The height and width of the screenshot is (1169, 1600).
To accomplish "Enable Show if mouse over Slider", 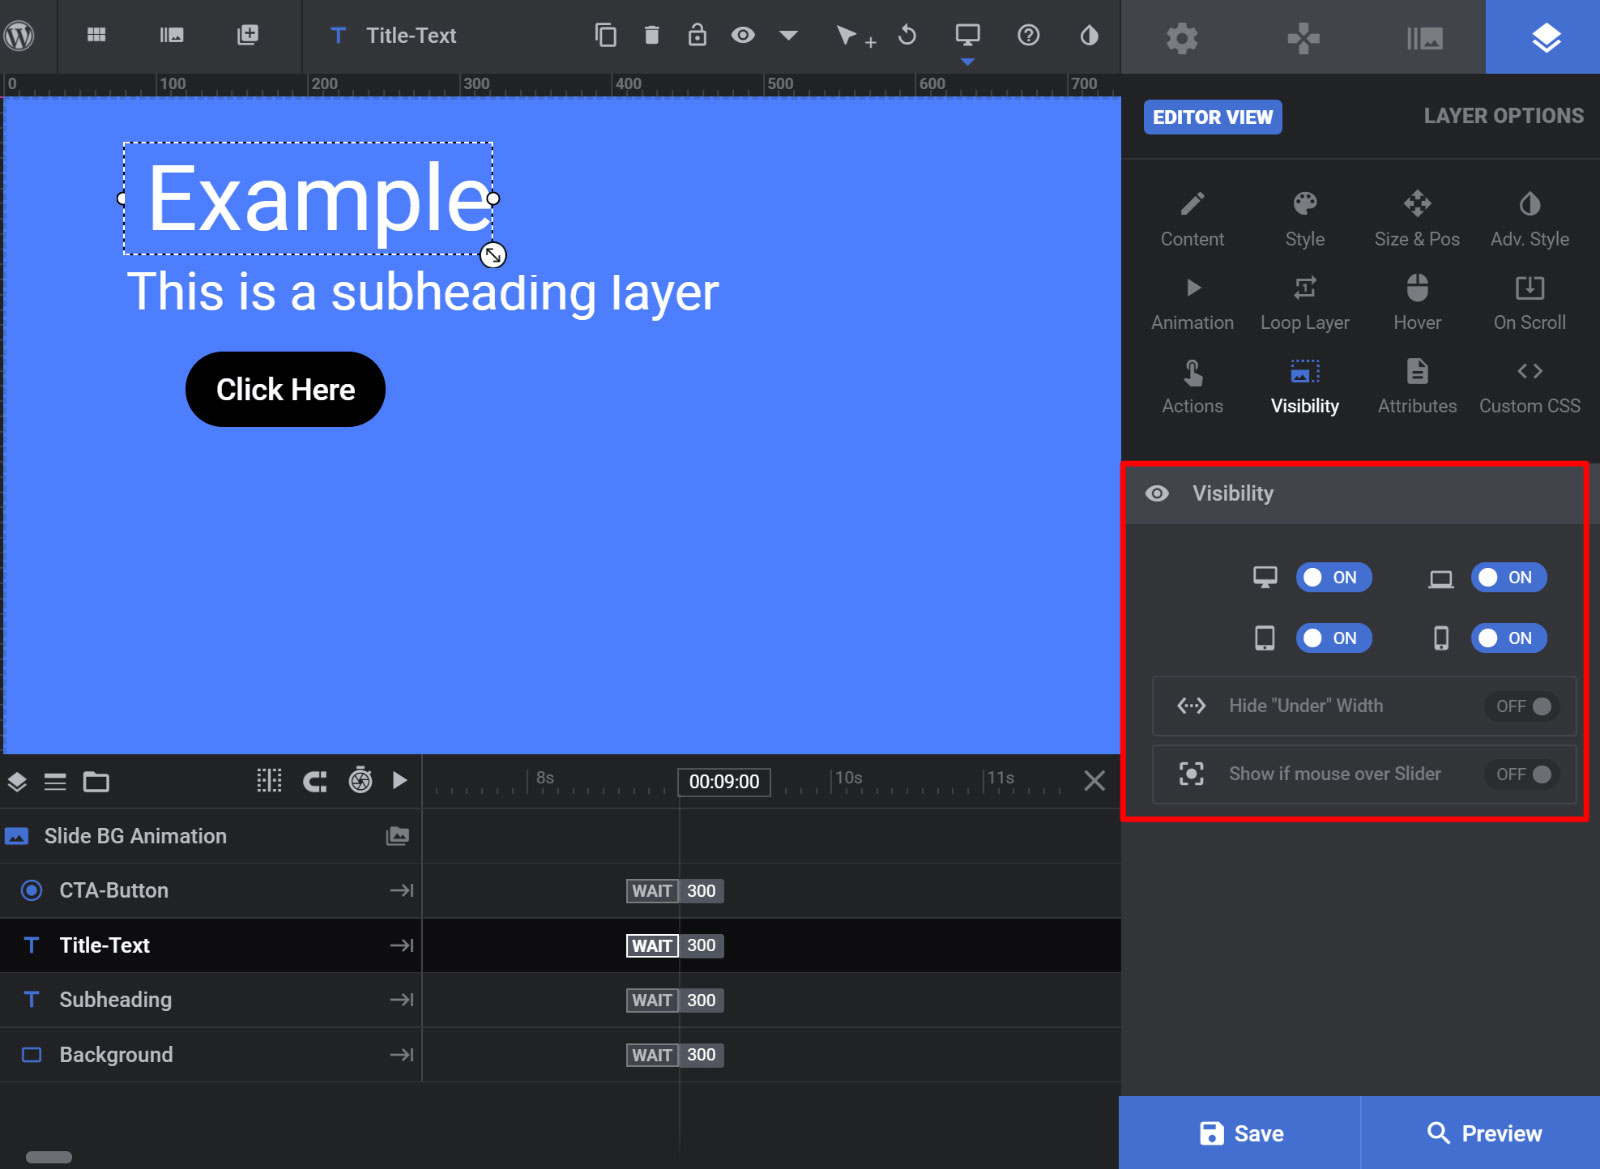I will 1522,774.
